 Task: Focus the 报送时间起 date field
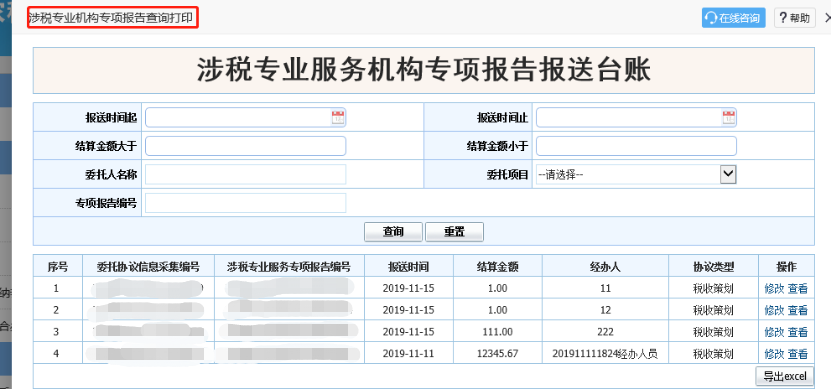point(245,118)
